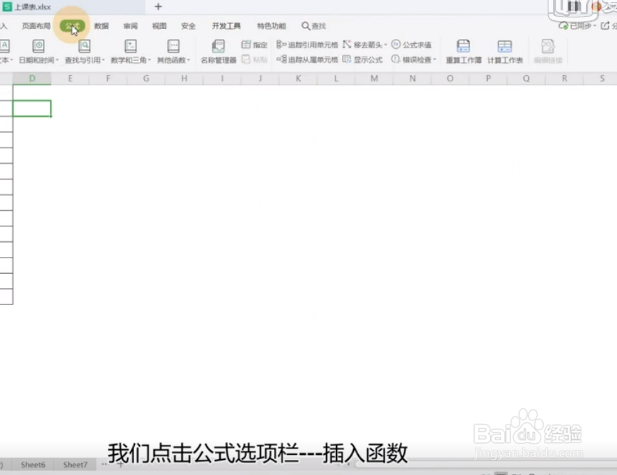Open the 安全 tab
This screenshot has width=617, height=475.
tap(188, 26)
